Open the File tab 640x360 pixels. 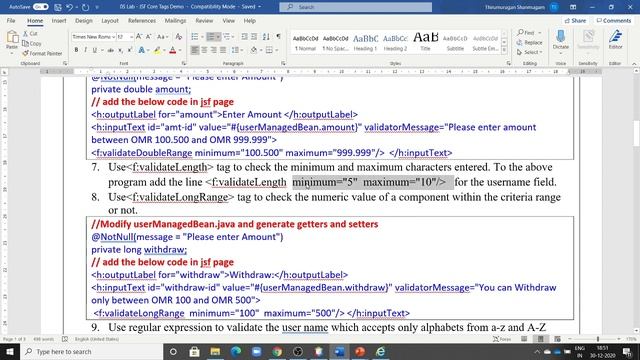coord(11,20)
